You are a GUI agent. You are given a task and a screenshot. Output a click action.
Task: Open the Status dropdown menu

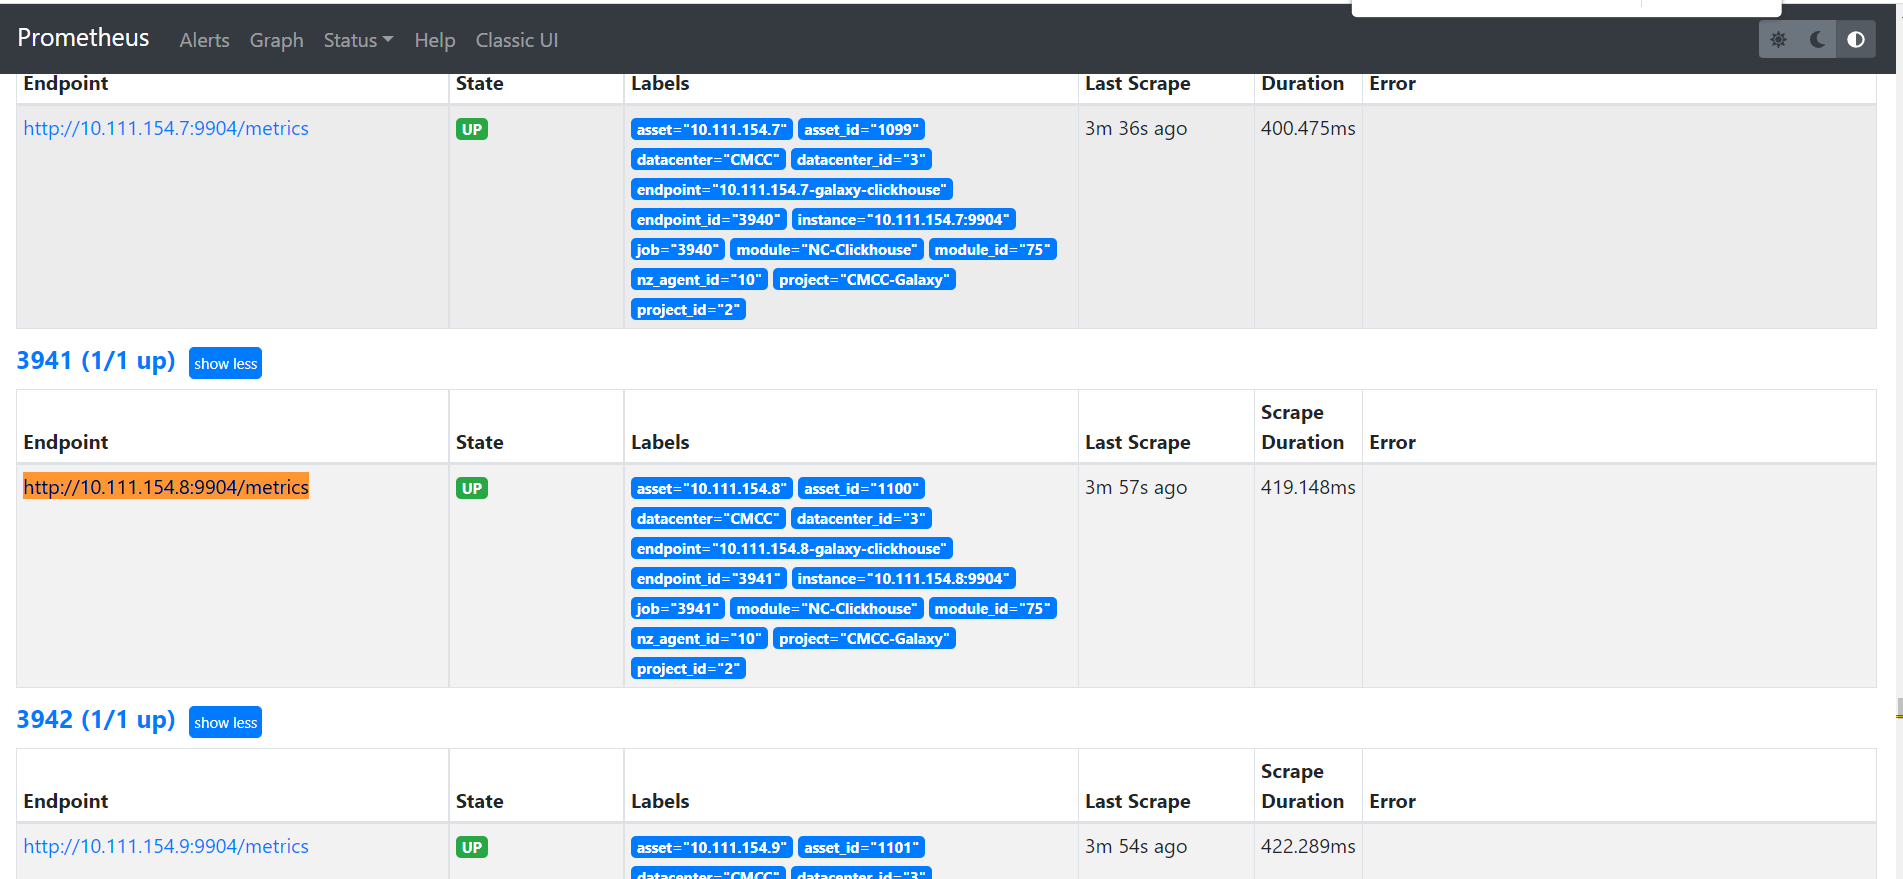358,40
